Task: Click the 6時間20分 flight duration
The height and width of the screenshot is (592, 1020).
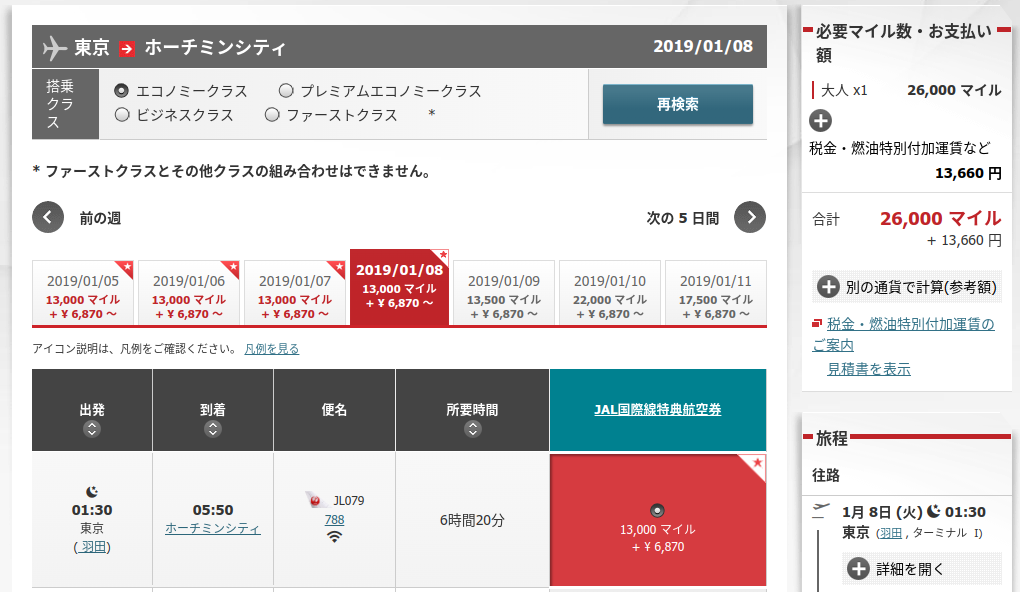Action: click(x=472, y=520)
